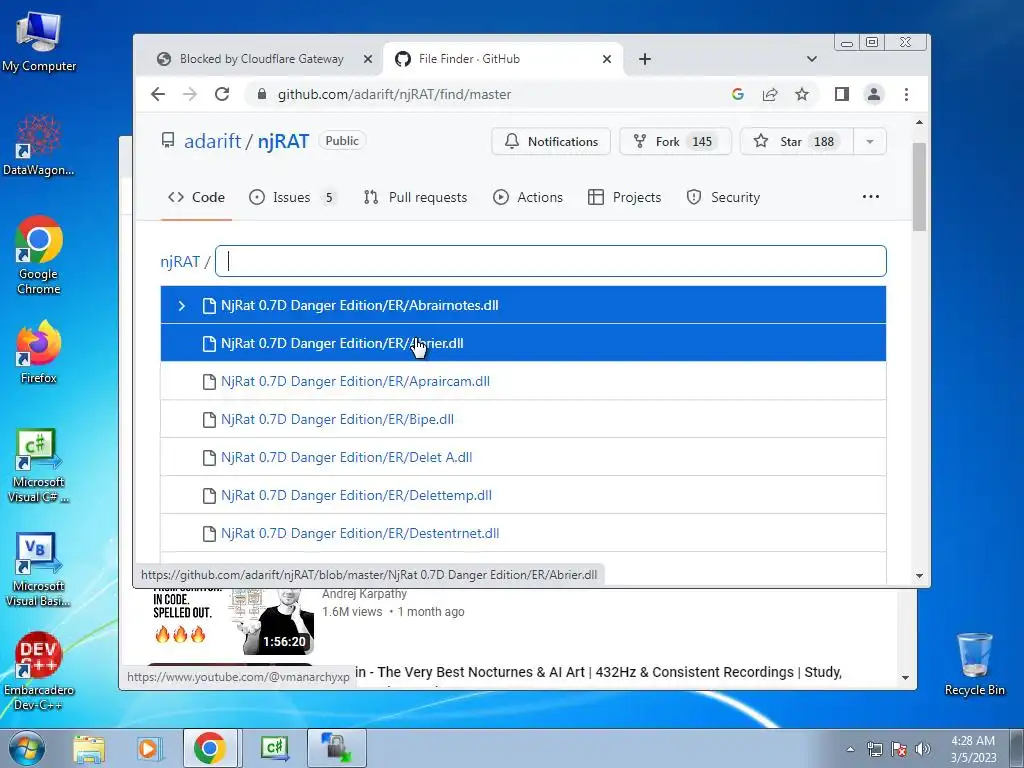Open the tab search chevron

[812, 59]
